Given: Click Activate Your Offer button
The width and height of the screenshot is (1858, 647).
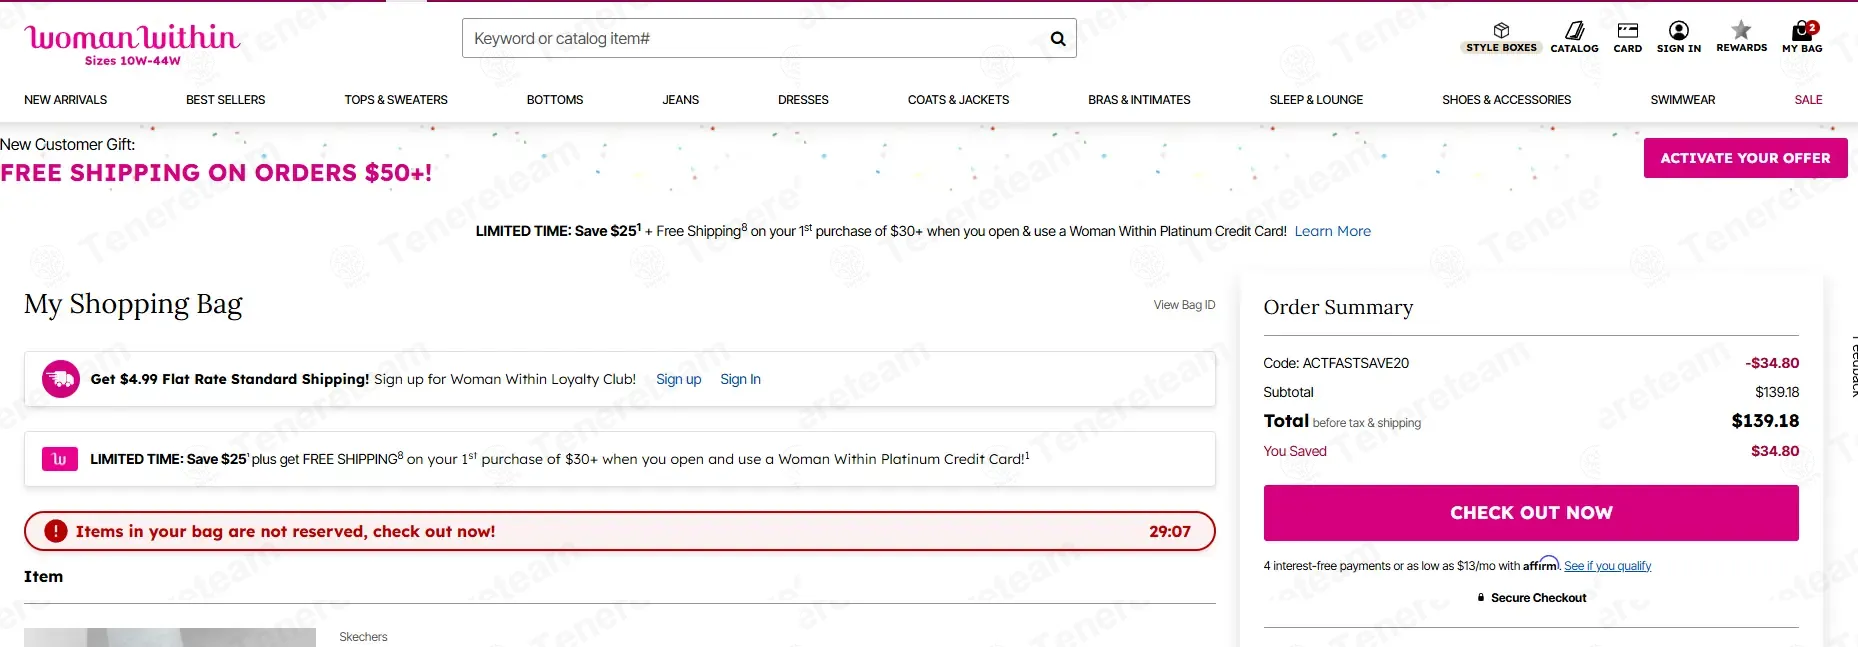Looking at the screenshot, I should click(x=1745, y=158).
